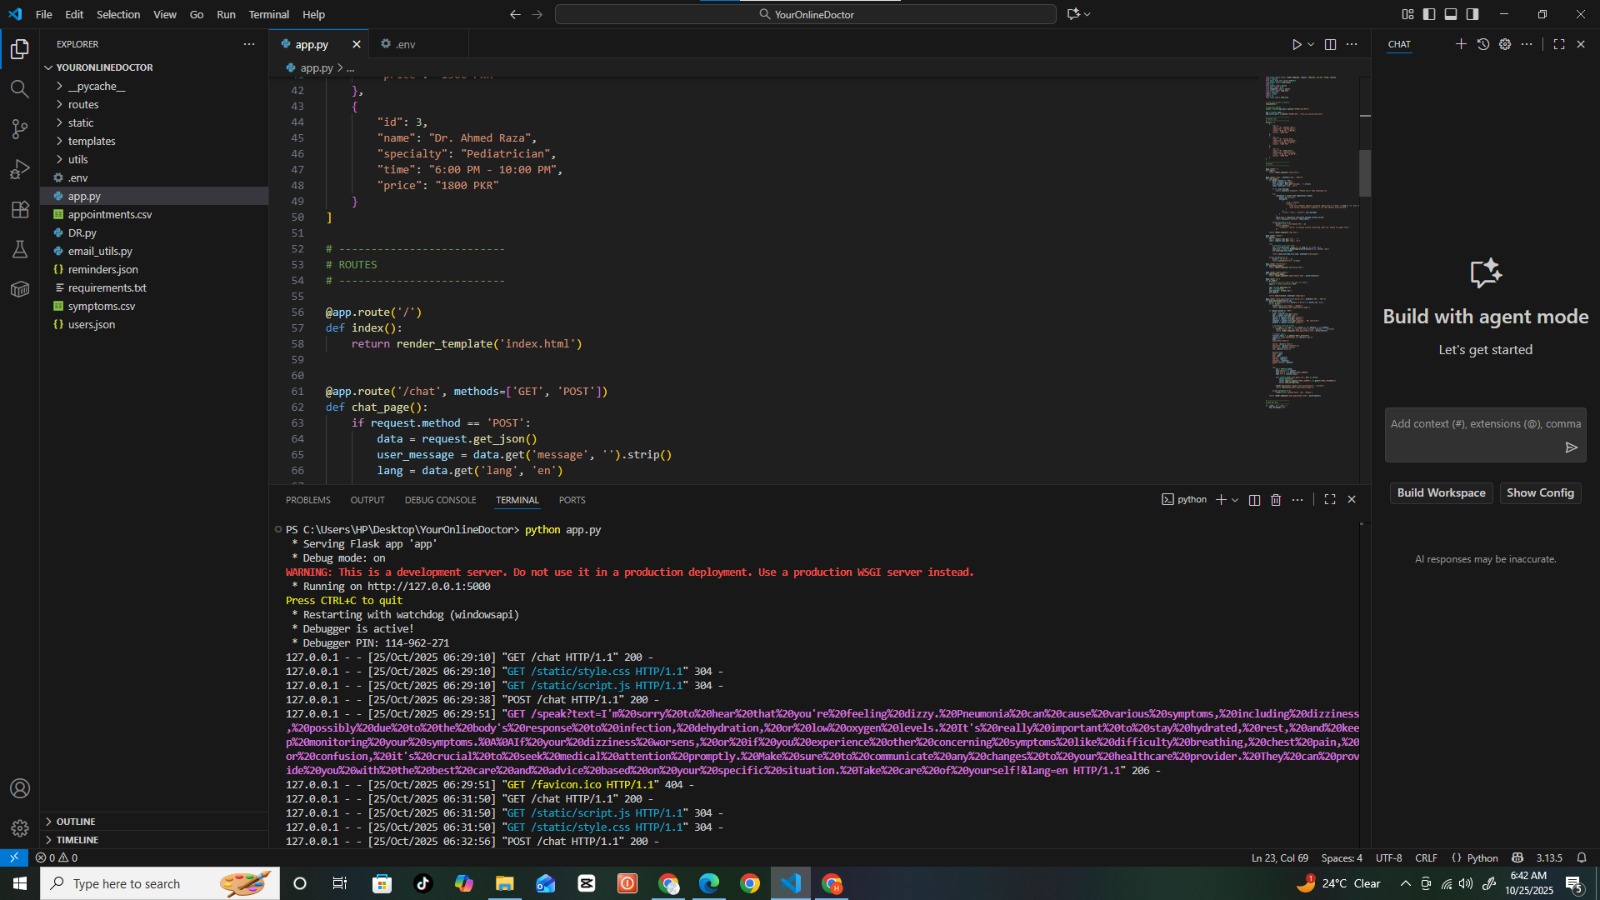The image size is (1600, 900).
Task: Run the Python file with the play icon
Action: tap(1296, 44)
